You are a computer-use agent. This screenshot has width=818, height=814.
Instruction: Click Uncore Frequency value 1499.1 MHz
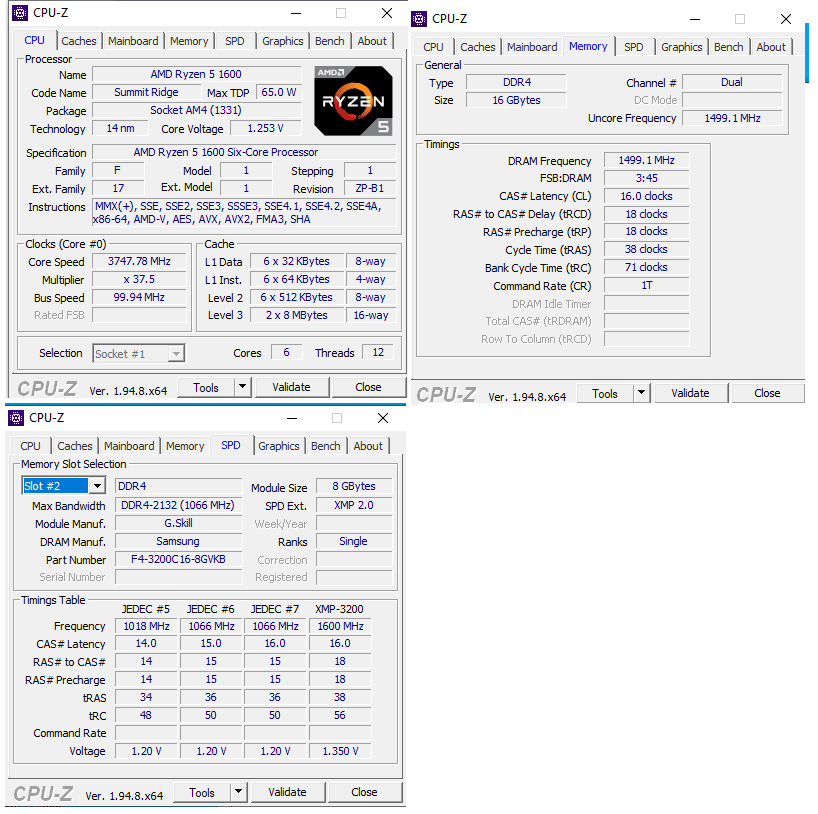tap(732, 118)
